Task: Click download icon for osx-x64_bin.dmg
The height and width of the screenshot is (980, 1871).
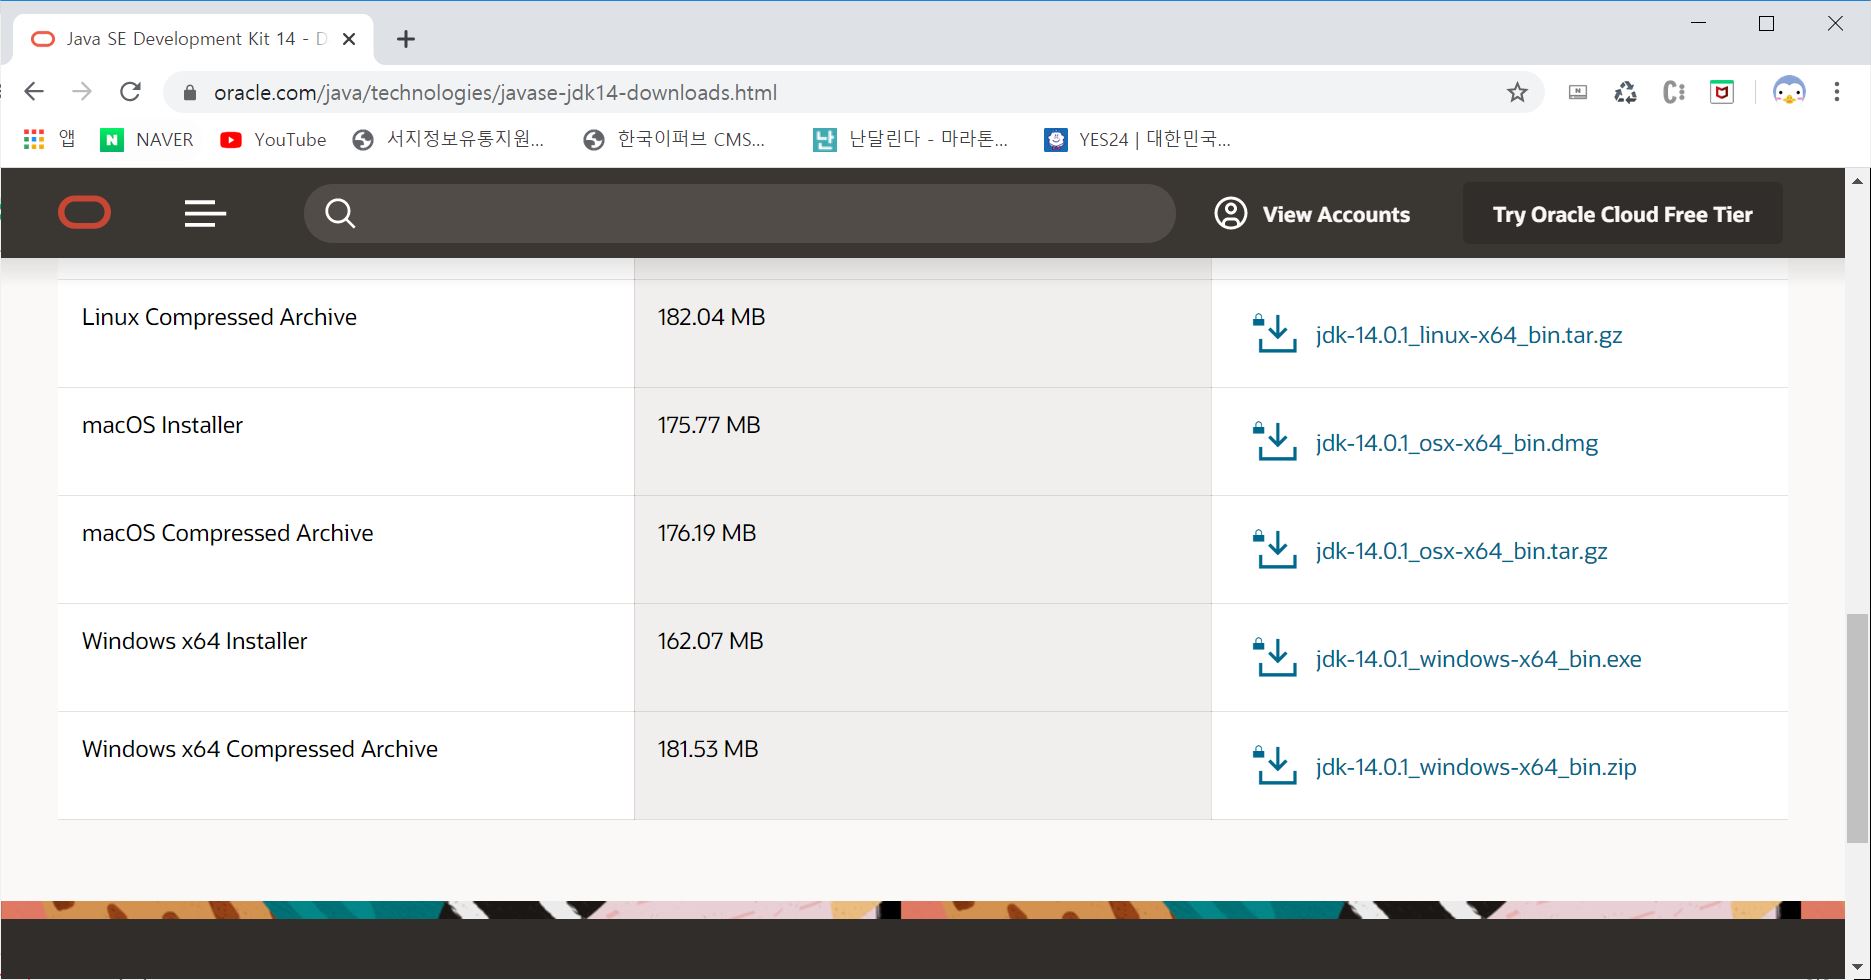Action: [1275, 442]
